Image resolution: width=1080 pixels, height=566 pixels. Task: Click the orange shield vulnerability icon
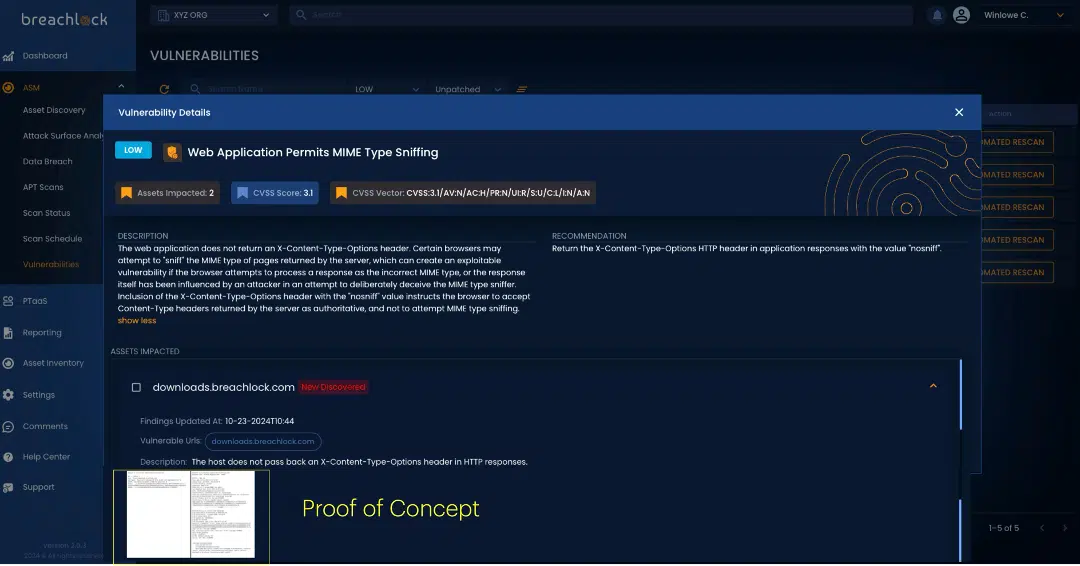click(172, 152)
